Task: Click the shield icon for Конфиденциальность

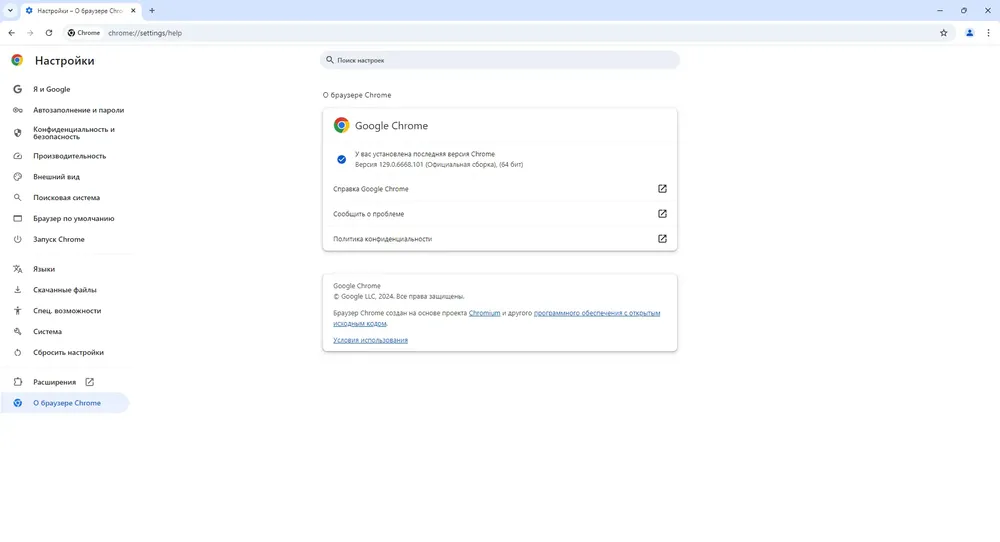Action: (17, 133)
